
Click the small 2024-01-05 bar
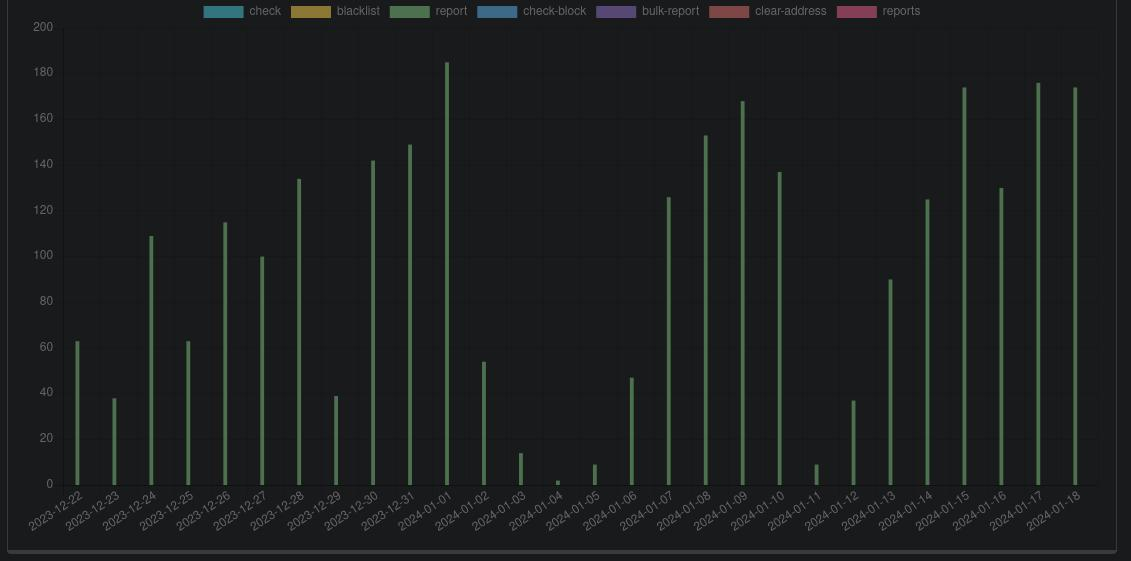click(595, 474)
